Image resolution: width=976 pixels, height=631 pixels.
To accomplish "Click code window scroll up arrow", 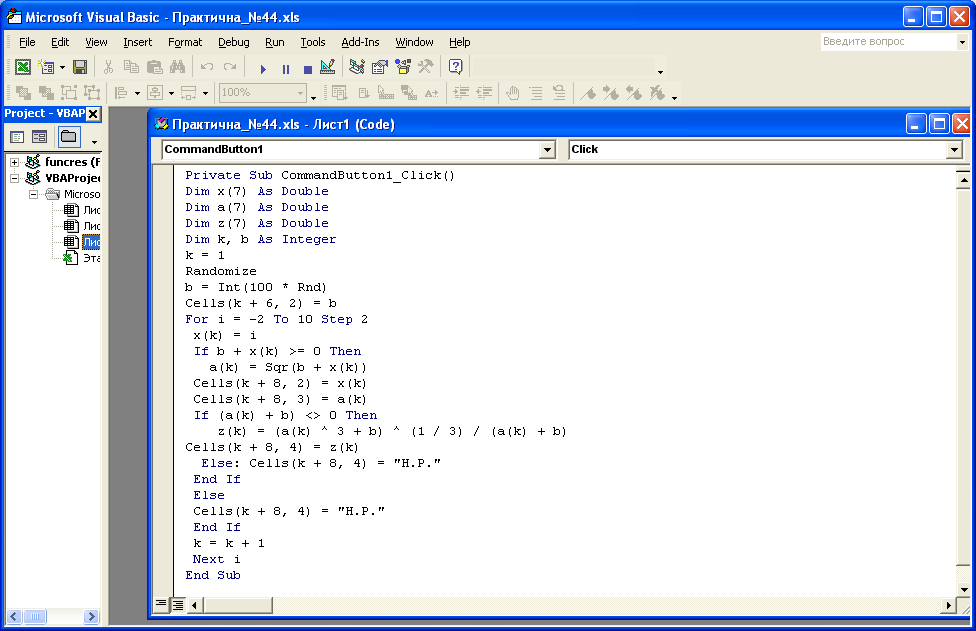I will (964, 180).
